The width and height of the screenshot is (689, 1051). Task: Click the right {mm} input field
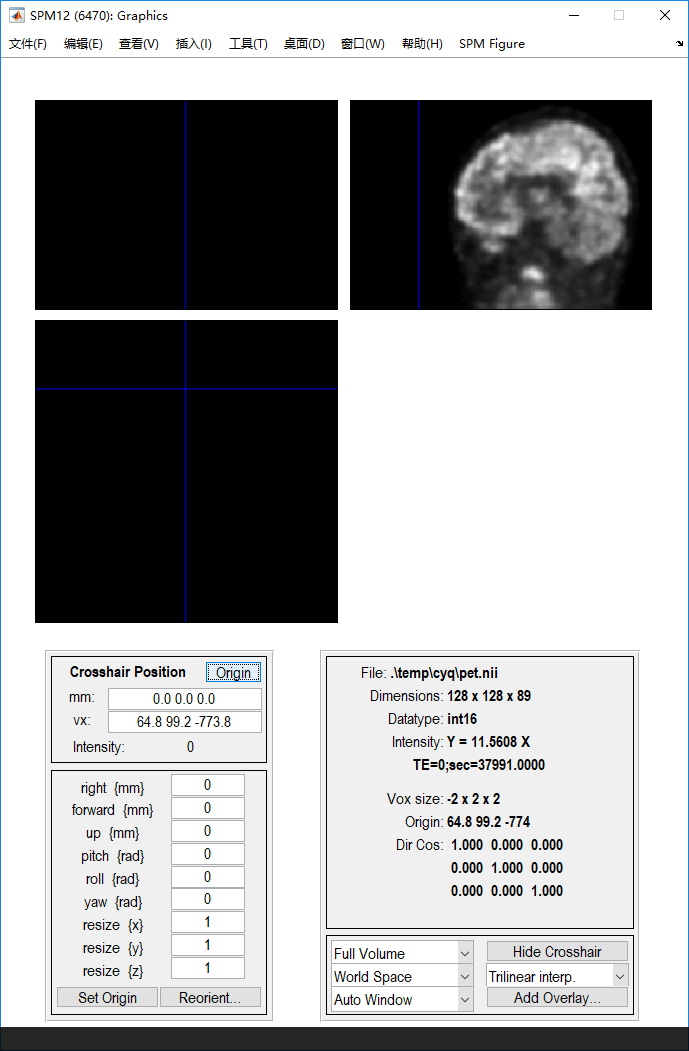208,785
